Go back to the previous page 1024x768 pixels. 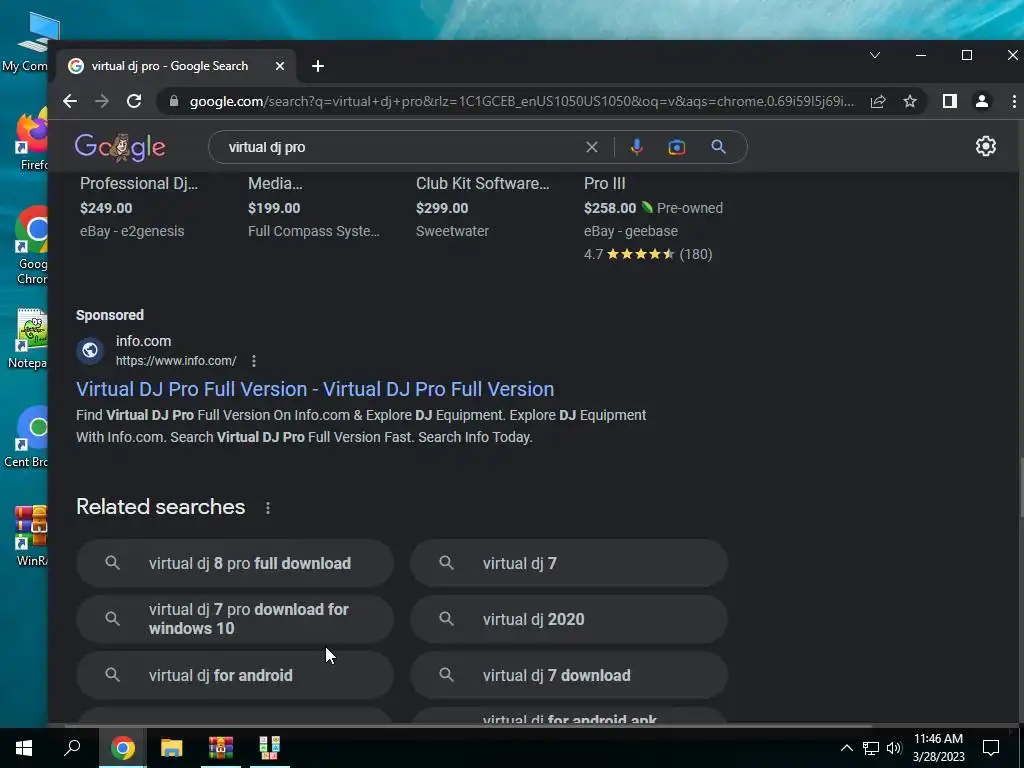70,101
